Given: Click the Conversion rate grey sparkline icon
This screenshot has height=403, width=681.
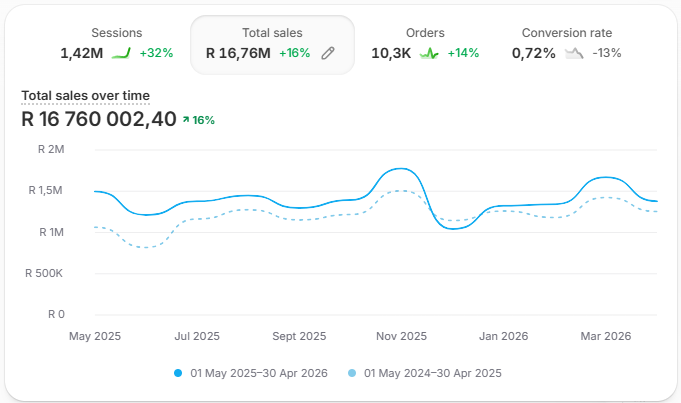Looking at the screenshot, I should tap(574, 53).
